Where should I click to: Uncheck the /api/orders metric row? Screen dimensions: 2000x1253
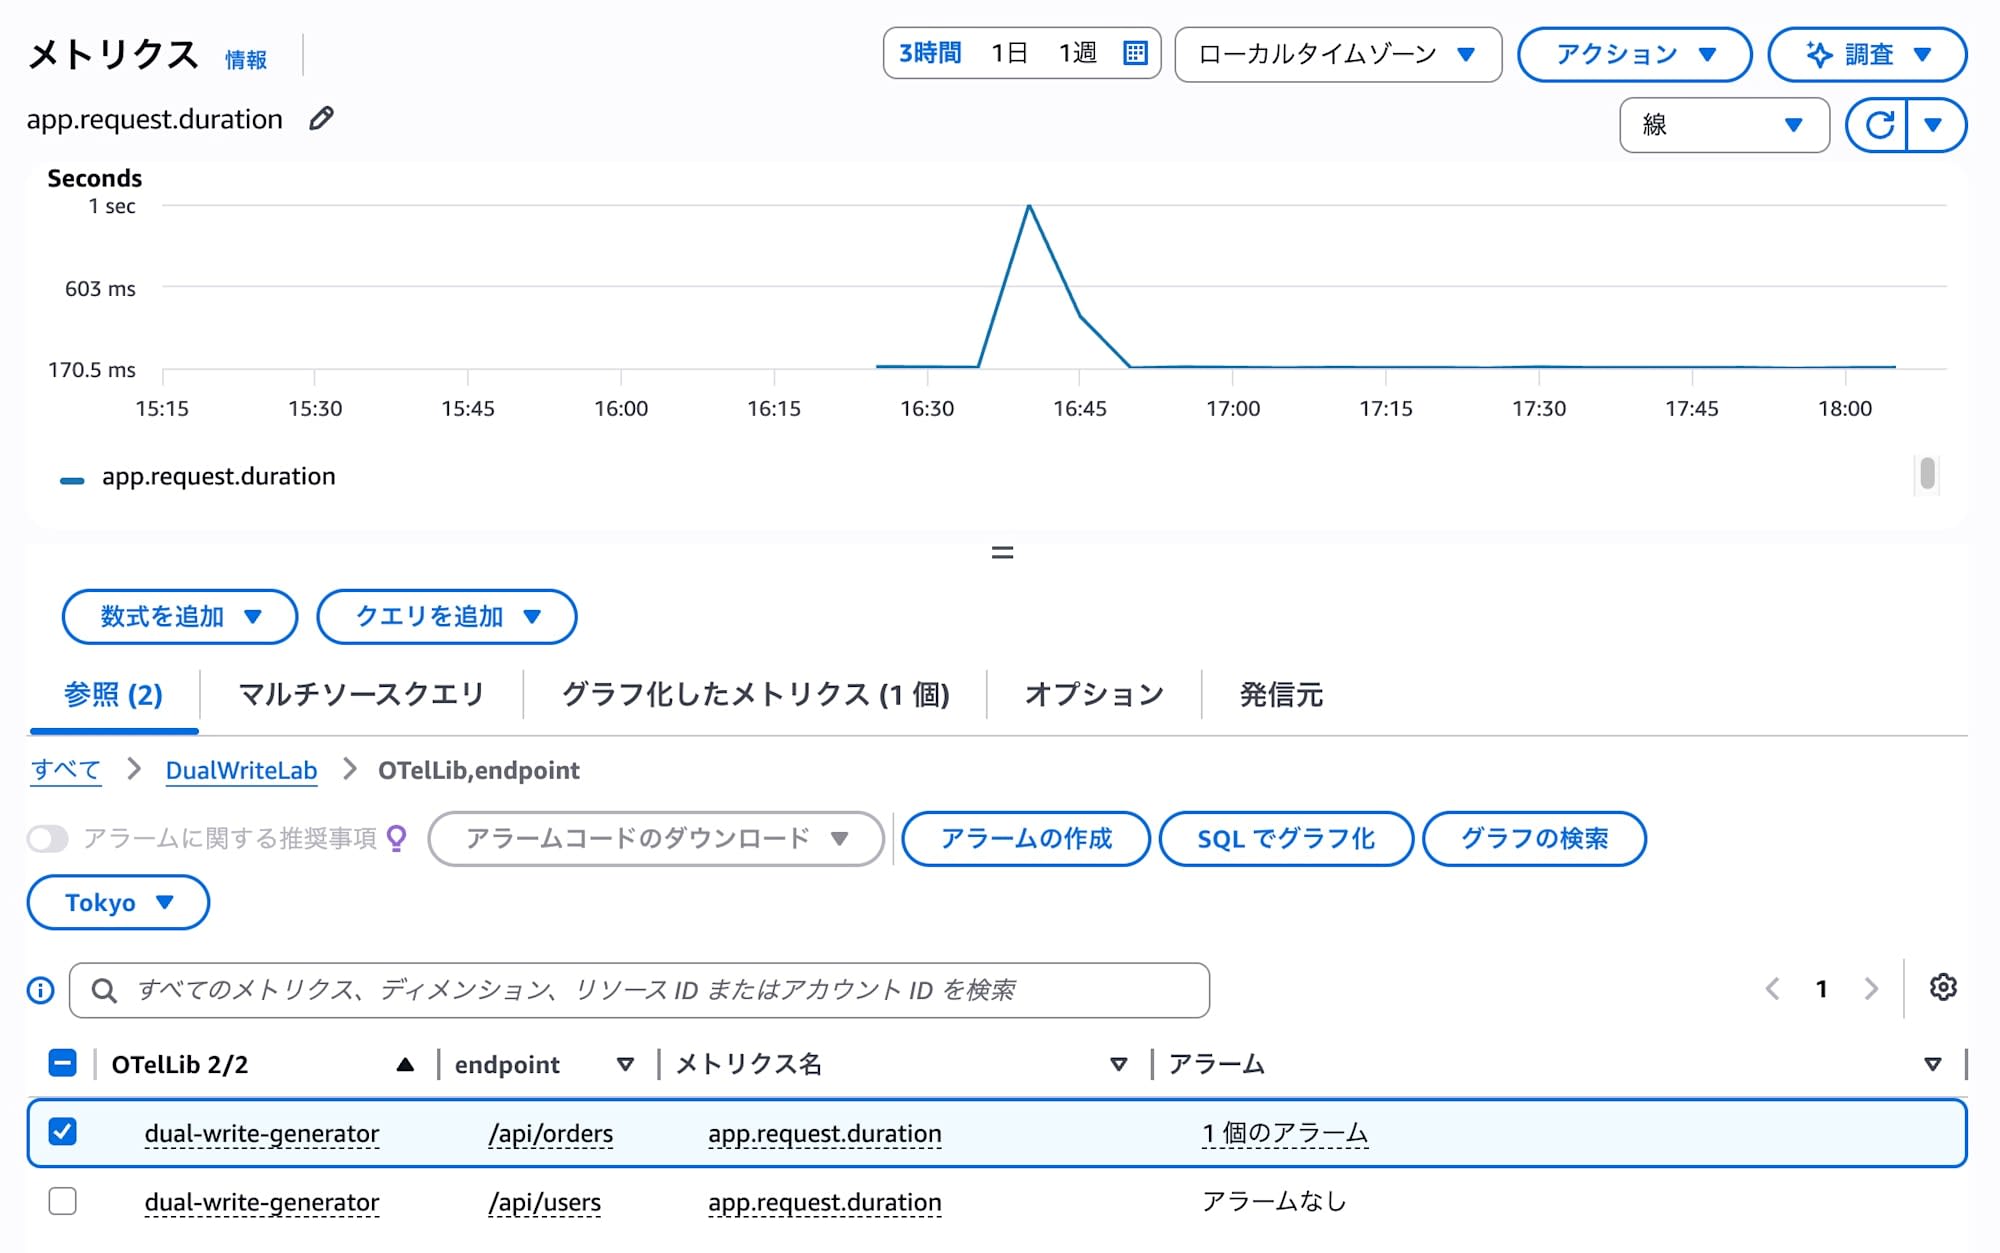pos(63,1132)
